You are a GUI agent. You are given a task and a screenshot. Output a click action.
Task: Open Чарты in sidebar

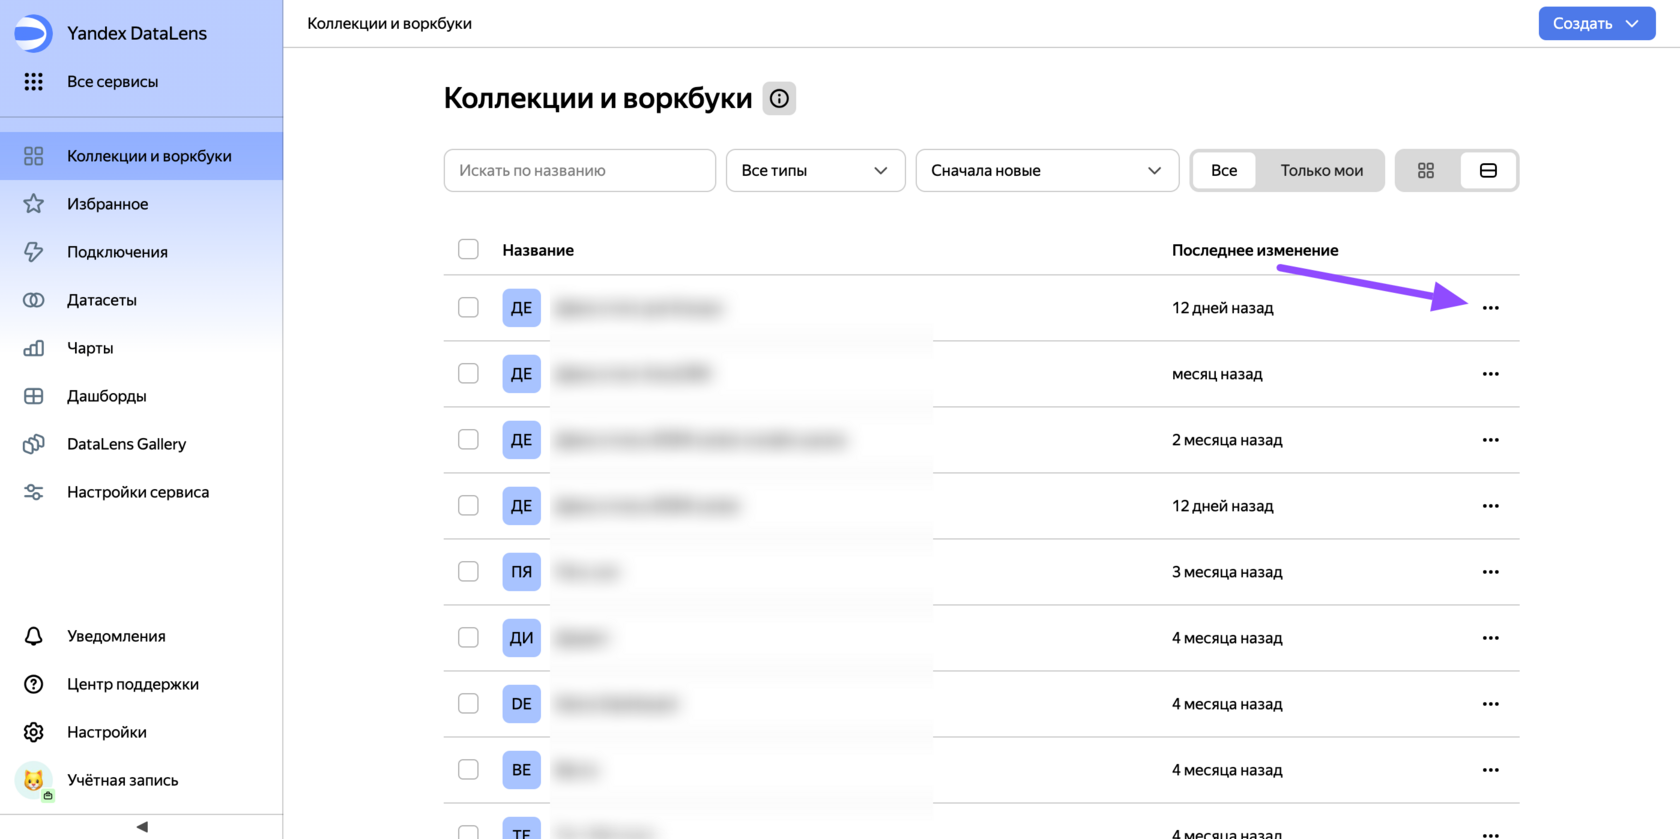[x=141, y=348]
